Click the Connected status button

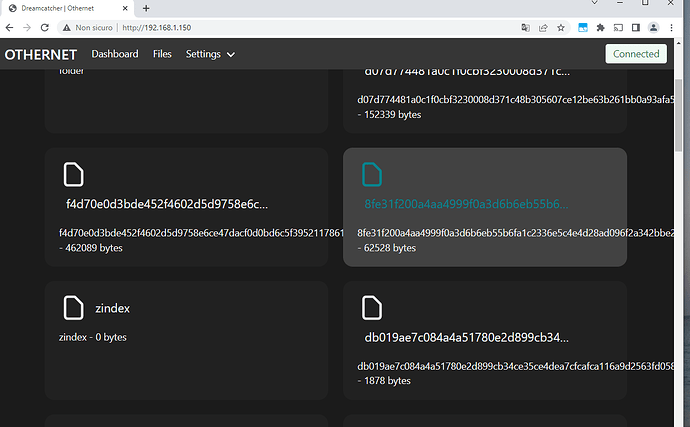[x=636, y=54]
